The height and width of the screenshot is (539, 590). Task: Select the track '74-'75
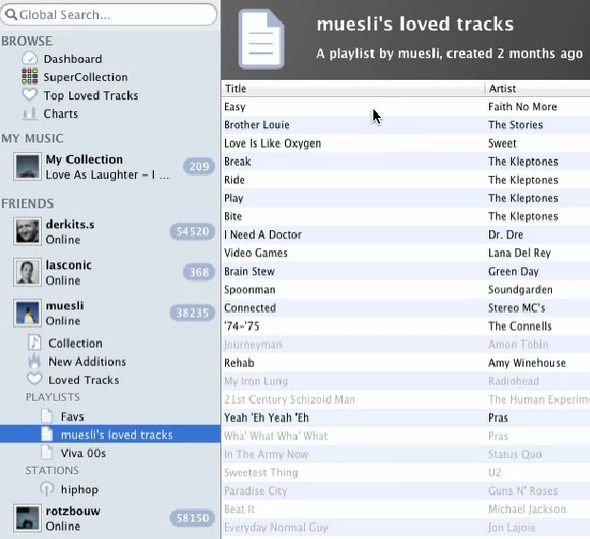(x=242, y=326)
